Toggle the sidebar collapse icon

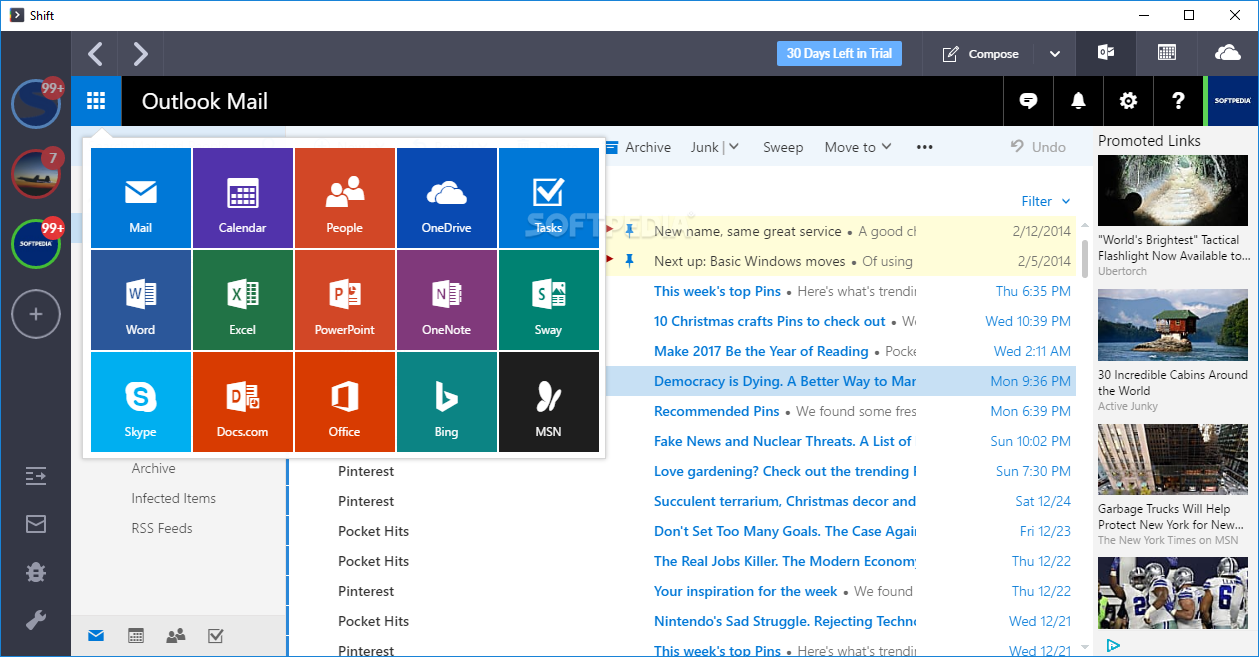[36, 476]
